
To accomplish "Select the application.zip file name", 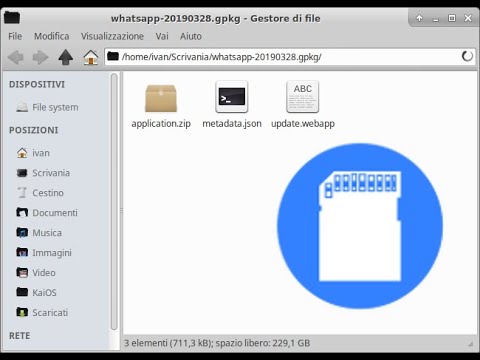I will (x=161, y=124).
